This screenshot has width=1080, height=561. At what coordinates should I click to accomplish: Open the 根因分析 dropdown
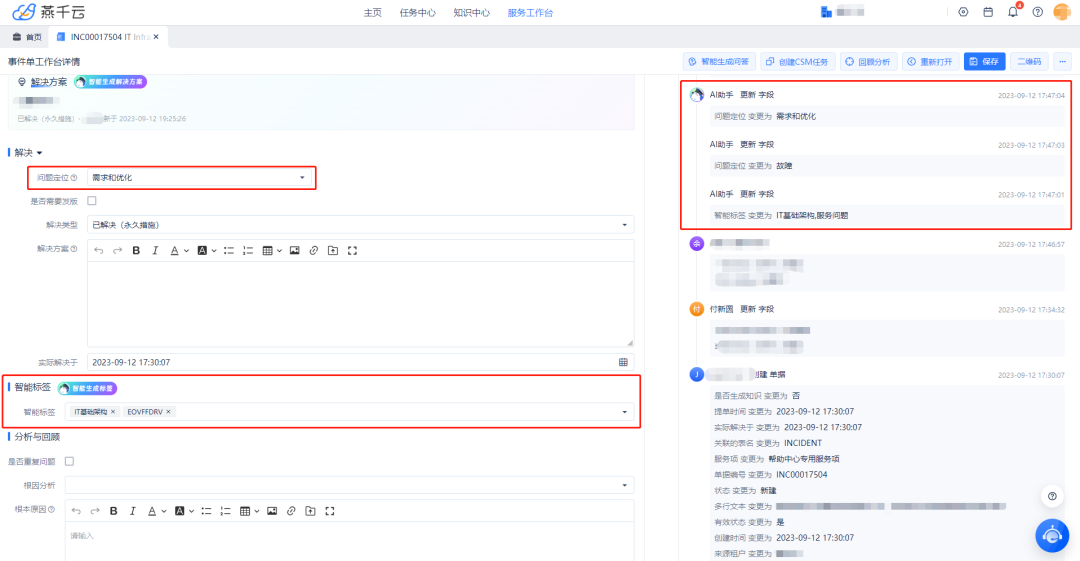pos(349,485)
